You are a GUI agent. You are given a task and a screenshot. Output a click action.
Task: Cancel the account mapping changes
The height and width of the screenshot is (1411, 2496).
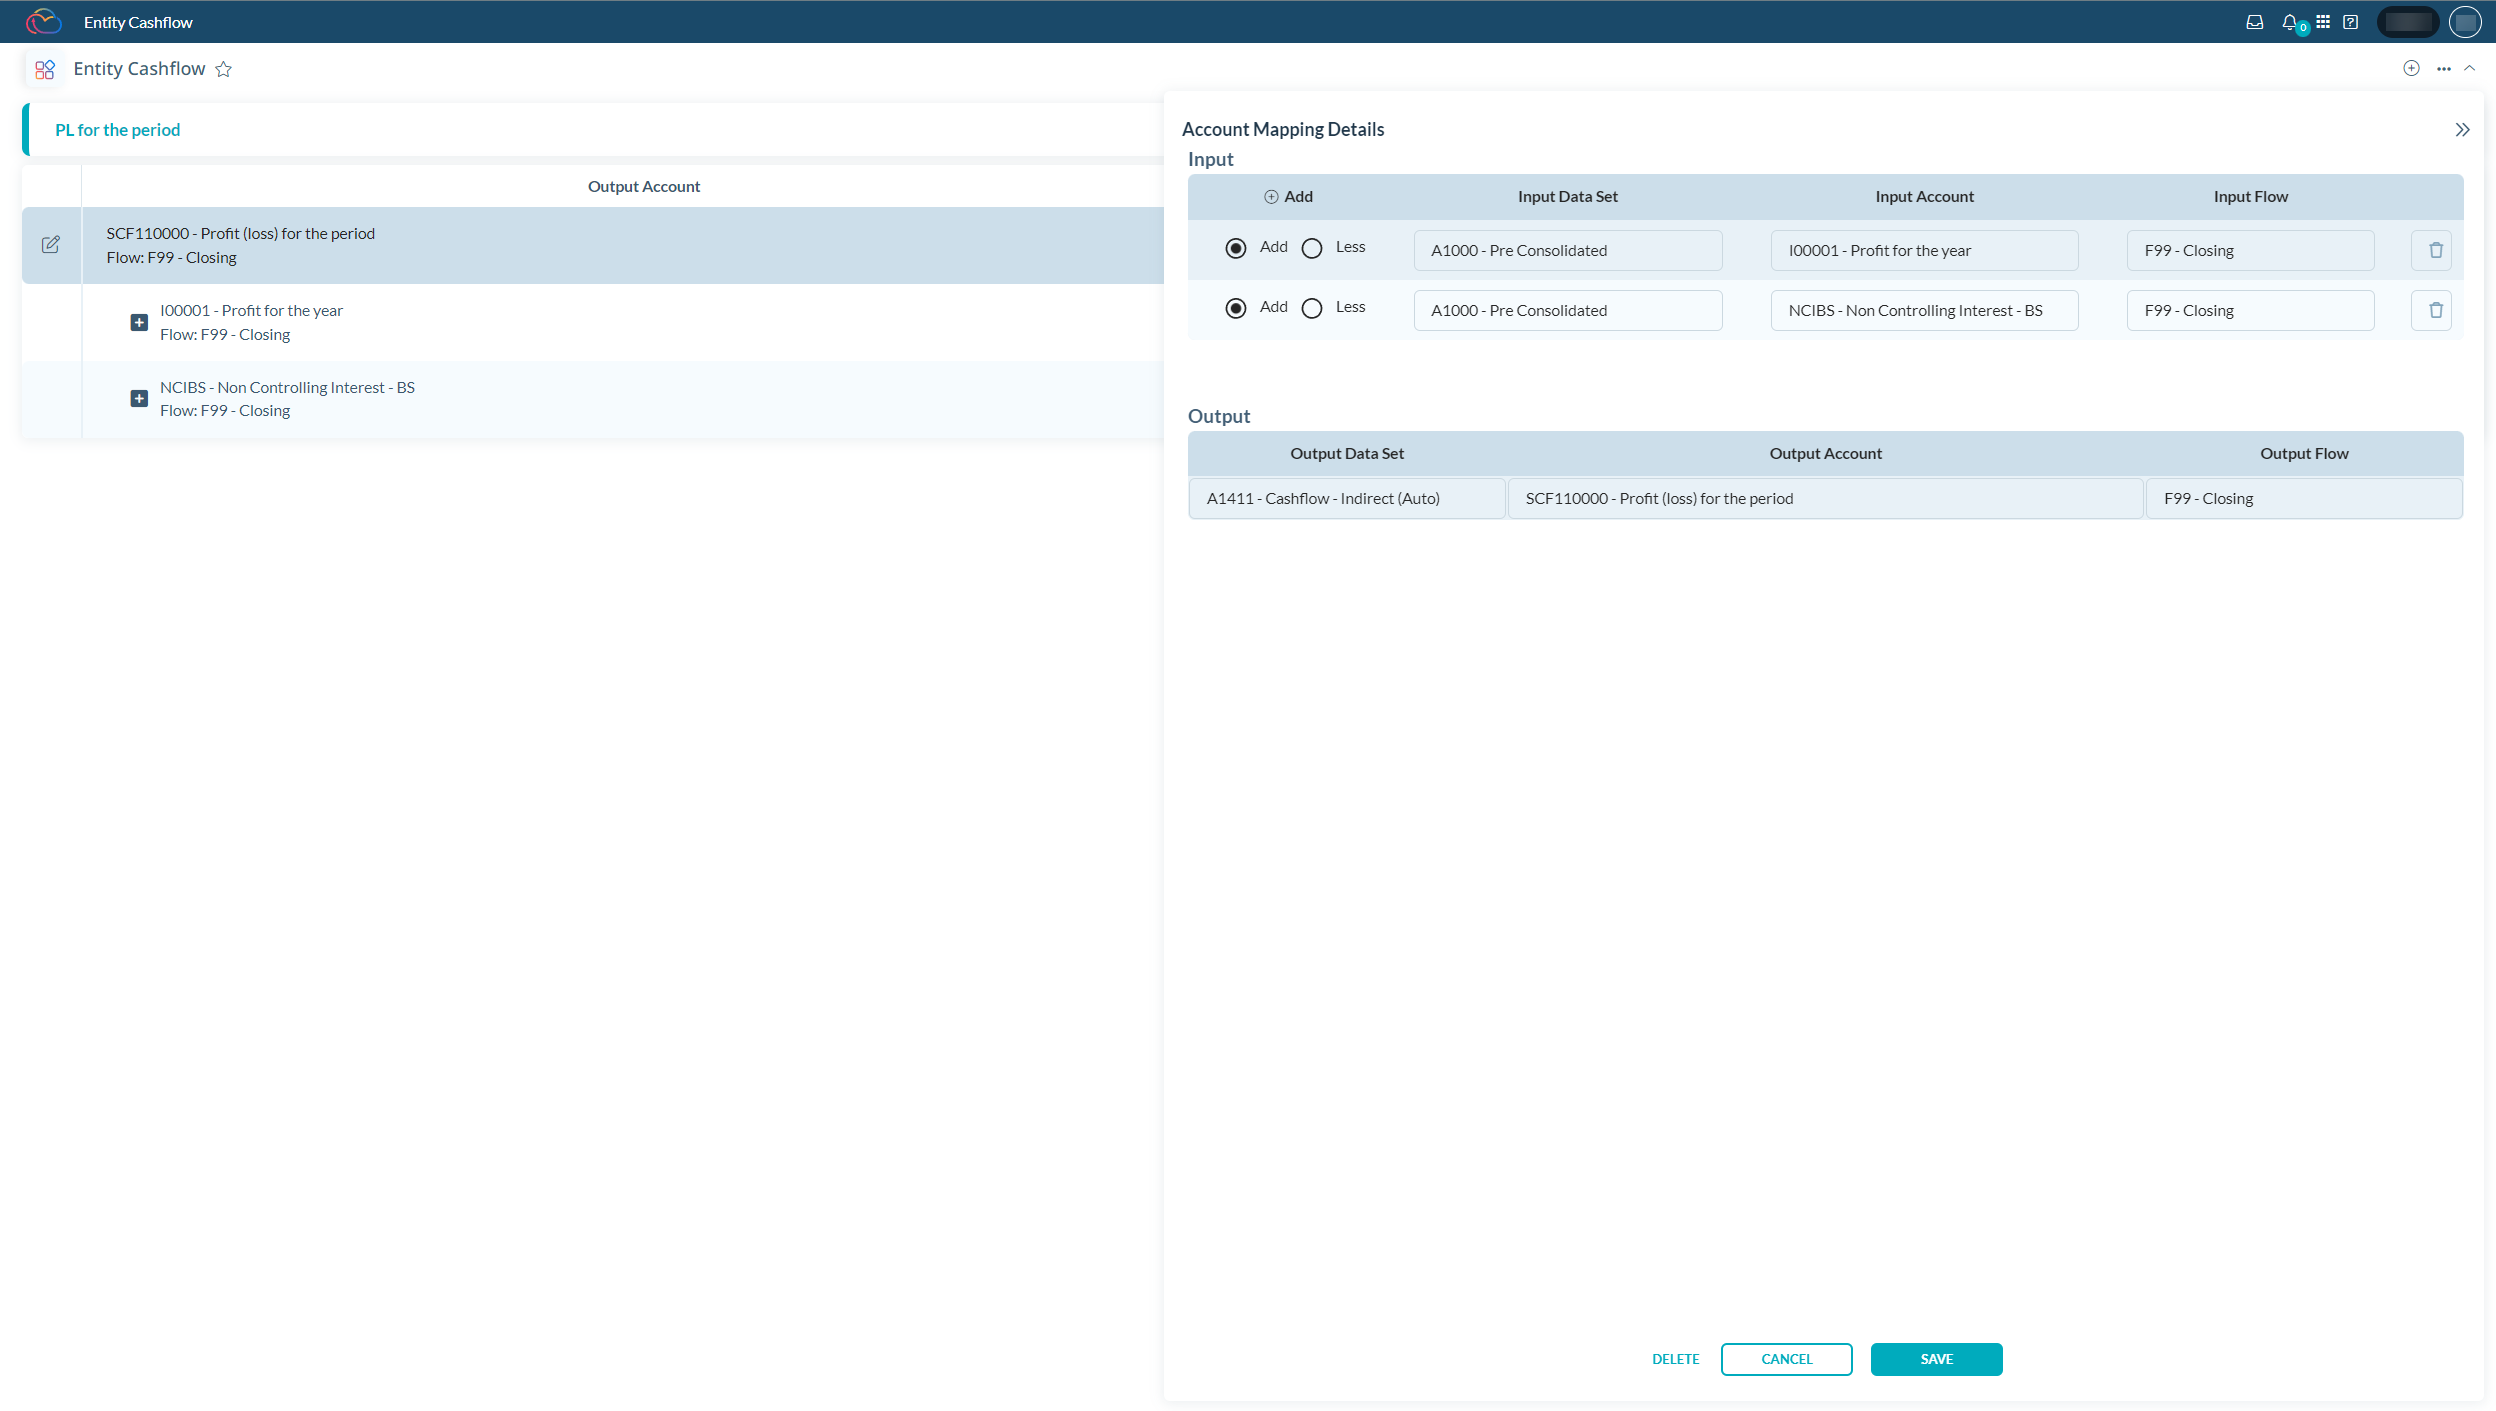pos(1786,1359)
